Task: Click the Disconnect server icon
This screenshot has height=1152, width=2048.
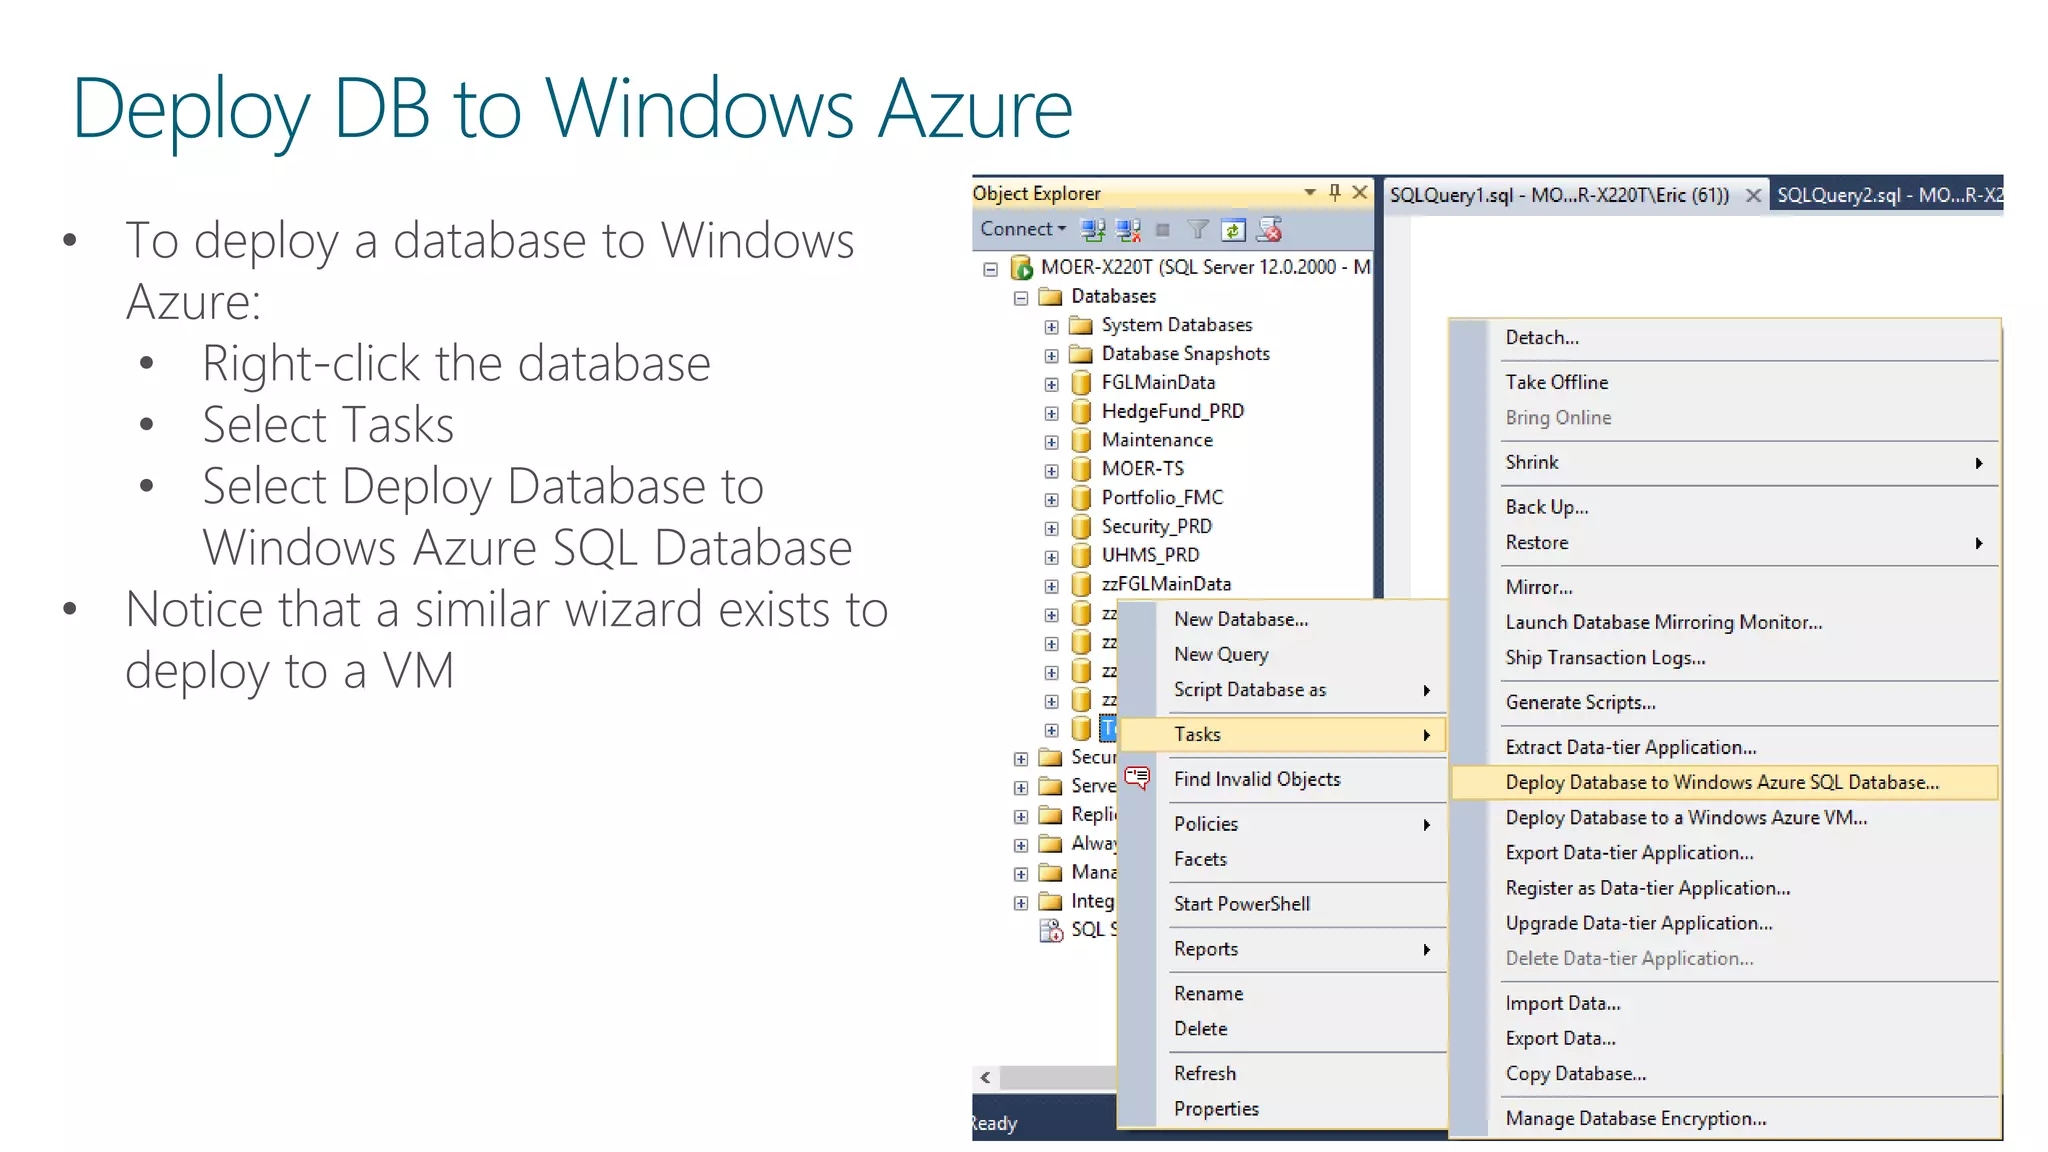Action: (1129, 230)
